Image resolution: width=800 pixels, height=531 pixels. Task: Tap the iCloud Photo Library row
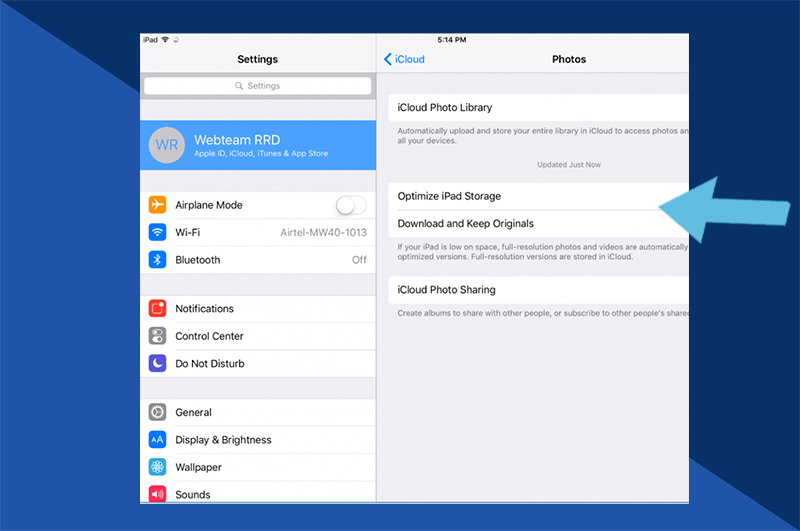(538, 107)
